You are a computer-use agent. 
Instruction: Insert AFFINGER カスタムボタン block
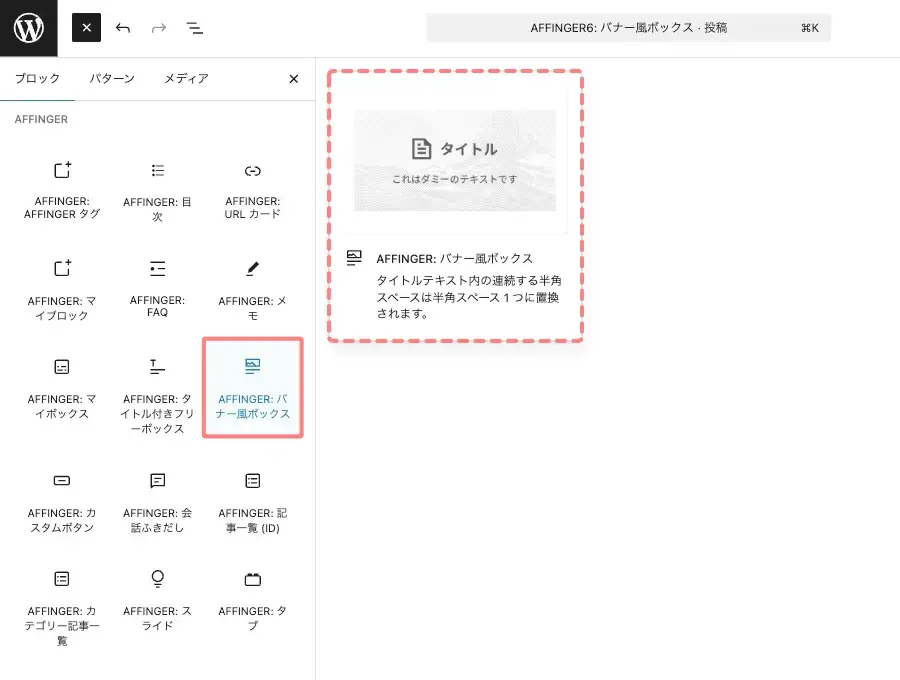pos(62,502)
